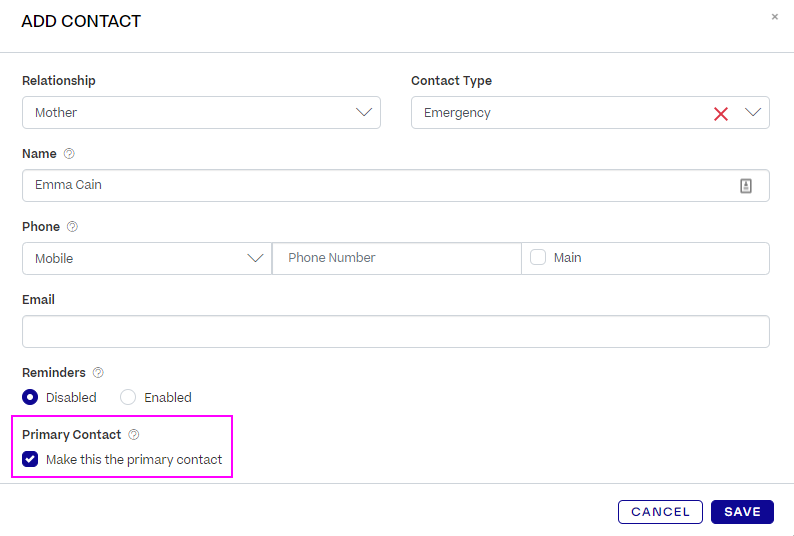
Task: Select the Enabled reminders radio button
Action: [x=128, y=397]
